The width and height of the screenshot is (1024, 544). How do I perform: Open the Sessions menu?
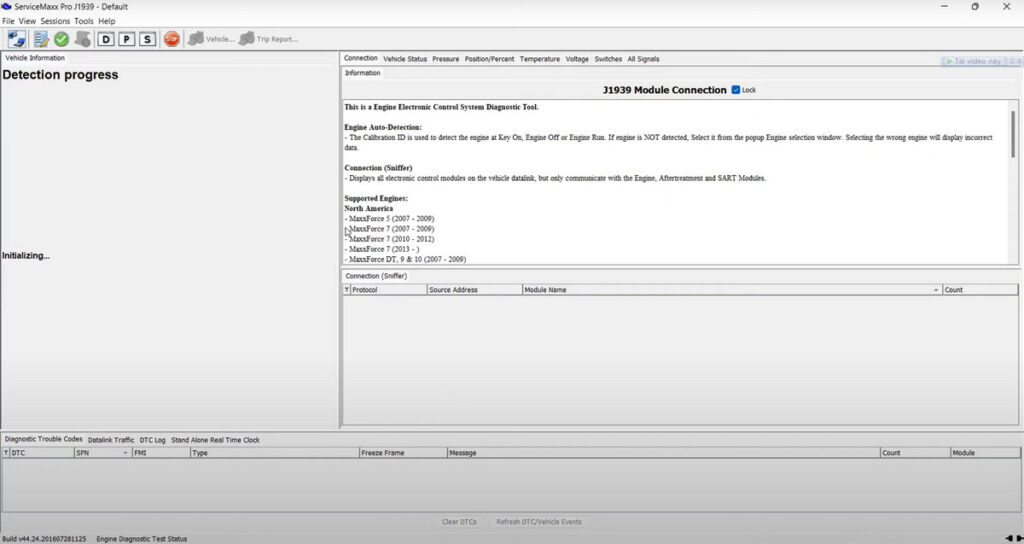click(x=55, y=21)
